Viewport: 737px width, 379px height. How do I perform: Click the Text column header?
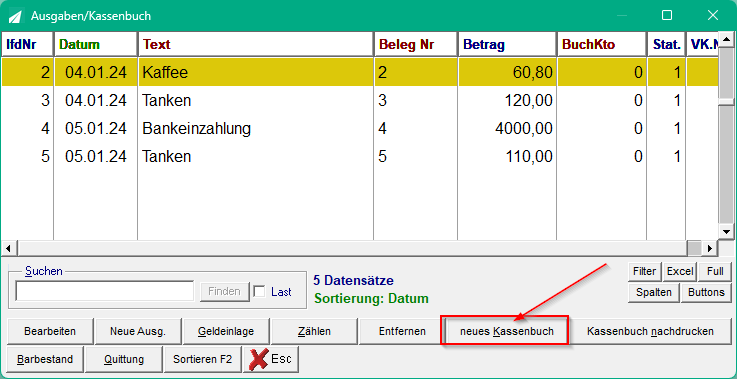pos(256,45)
